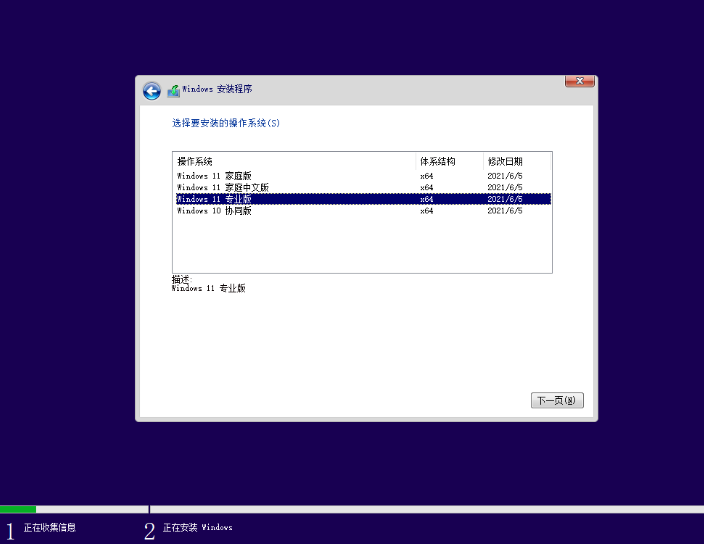The height and width of the screenshot is (544, 704).
Task: Click x64 in the Windows 10 协同版 row
Action: 426,211
